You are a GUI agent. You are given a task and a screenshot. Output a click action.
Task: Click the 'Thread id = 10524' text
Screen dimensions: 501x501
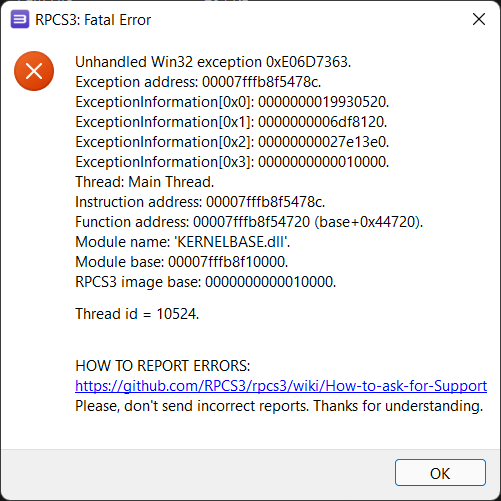point(137,314)
